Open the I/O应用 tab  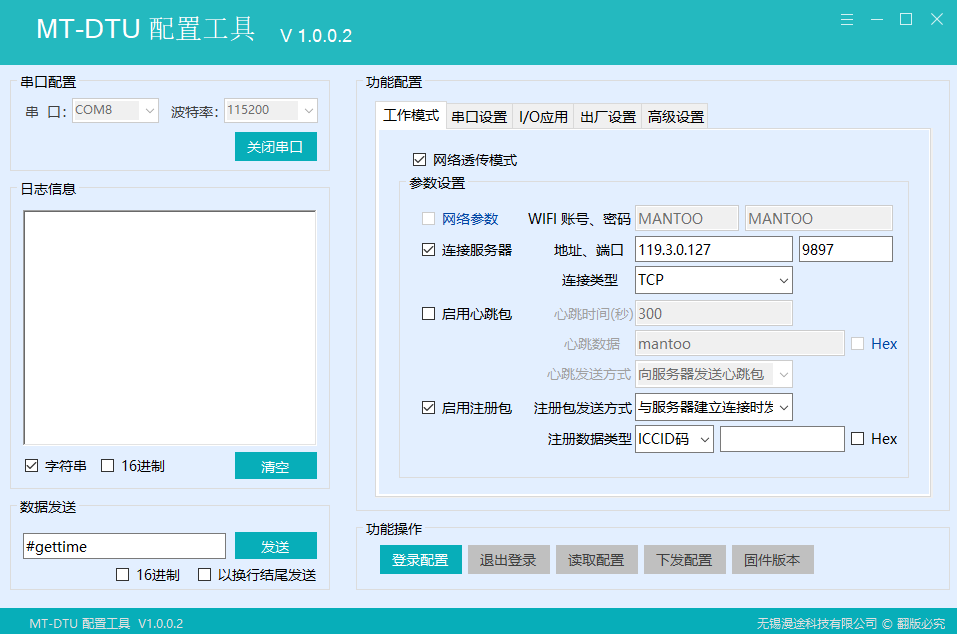pos(543,117)
